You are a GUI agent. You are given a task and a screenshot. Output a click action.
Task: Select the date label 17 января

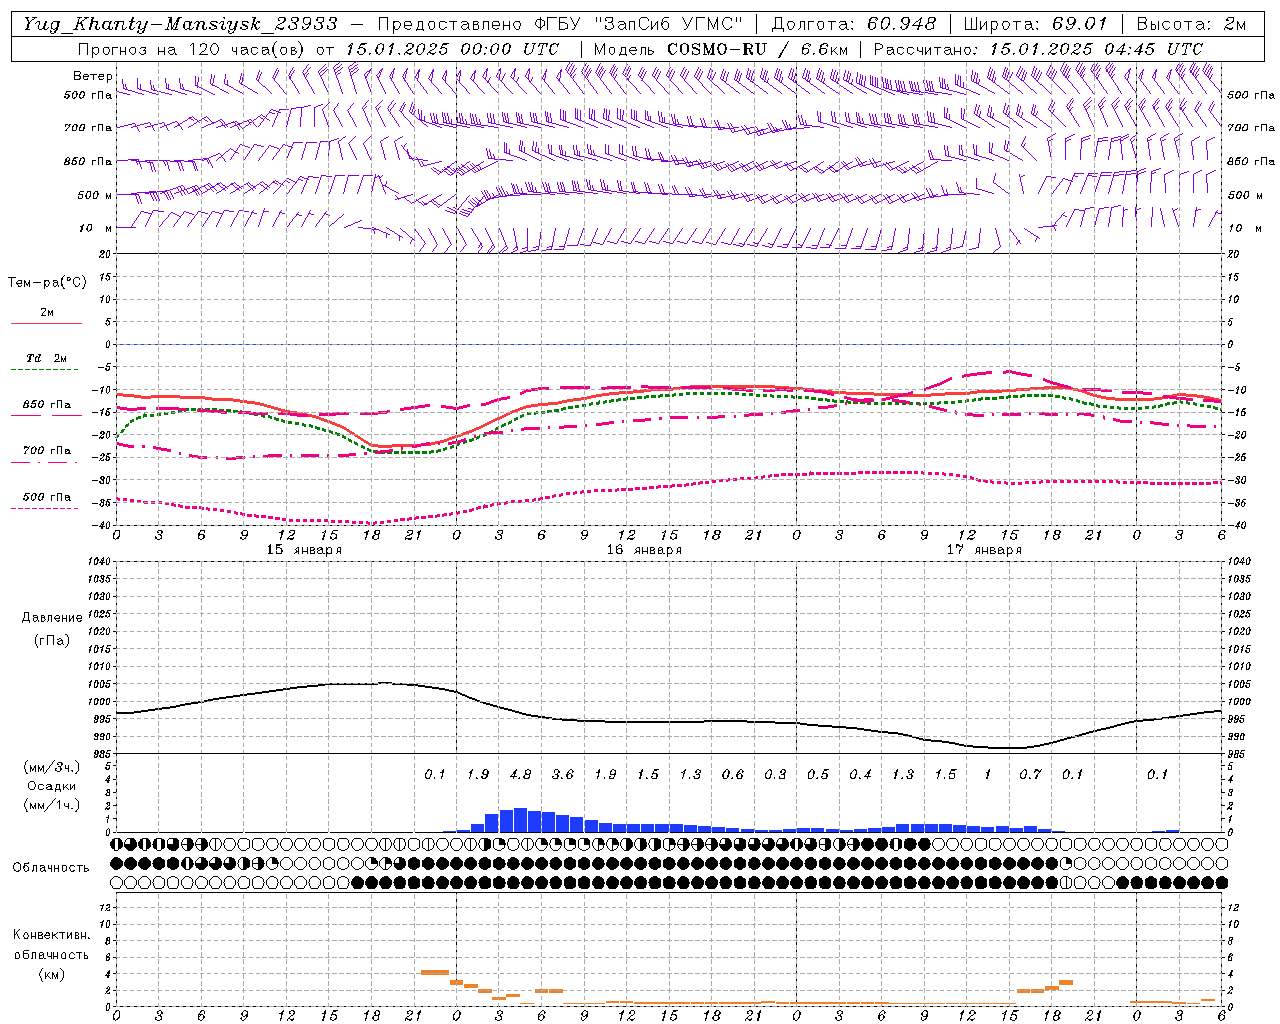[x=984, y=550]
